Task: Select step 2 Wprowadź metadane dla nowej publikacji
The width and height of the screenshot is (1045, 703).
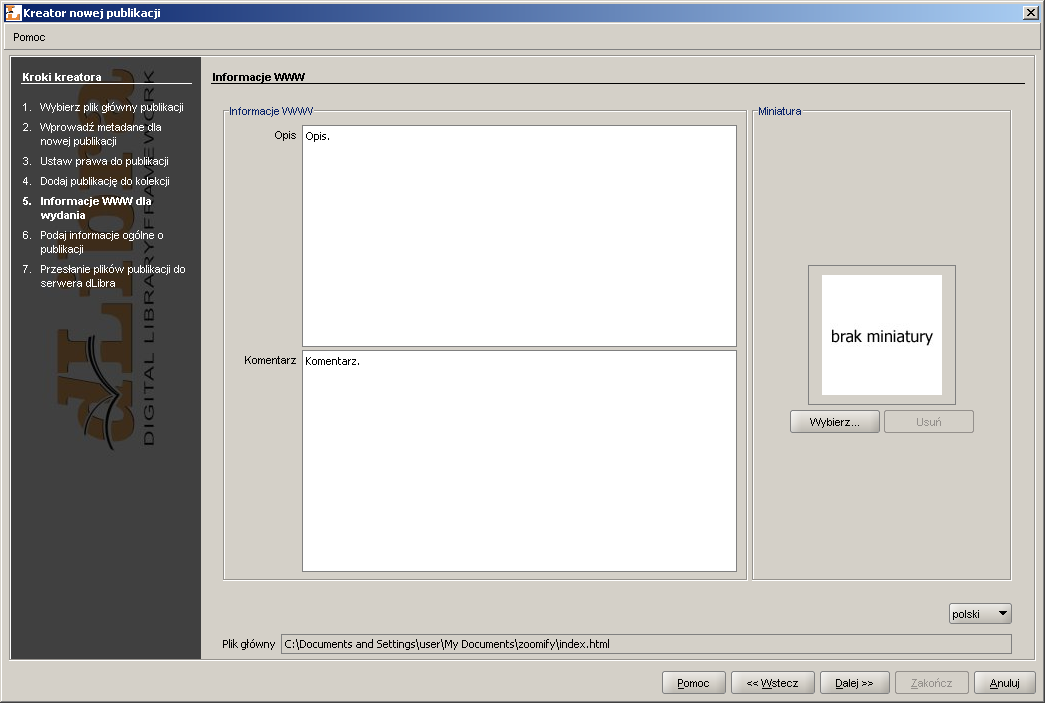Action: (x=92, y=134)
